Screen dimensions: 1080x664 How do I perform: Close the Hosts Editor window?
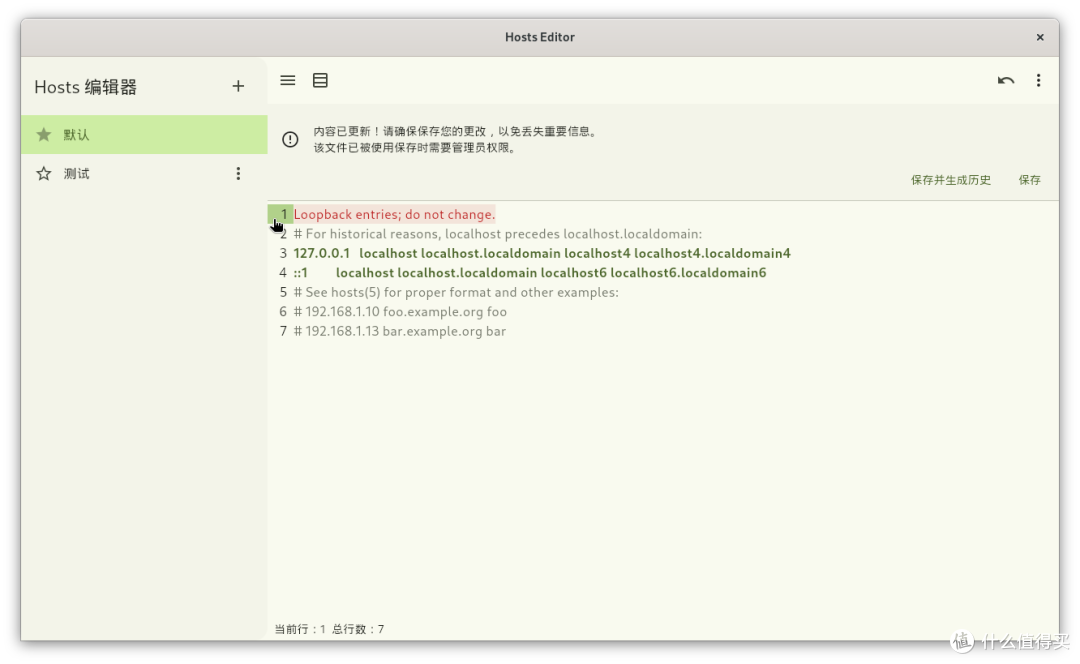coord(1040,37)
